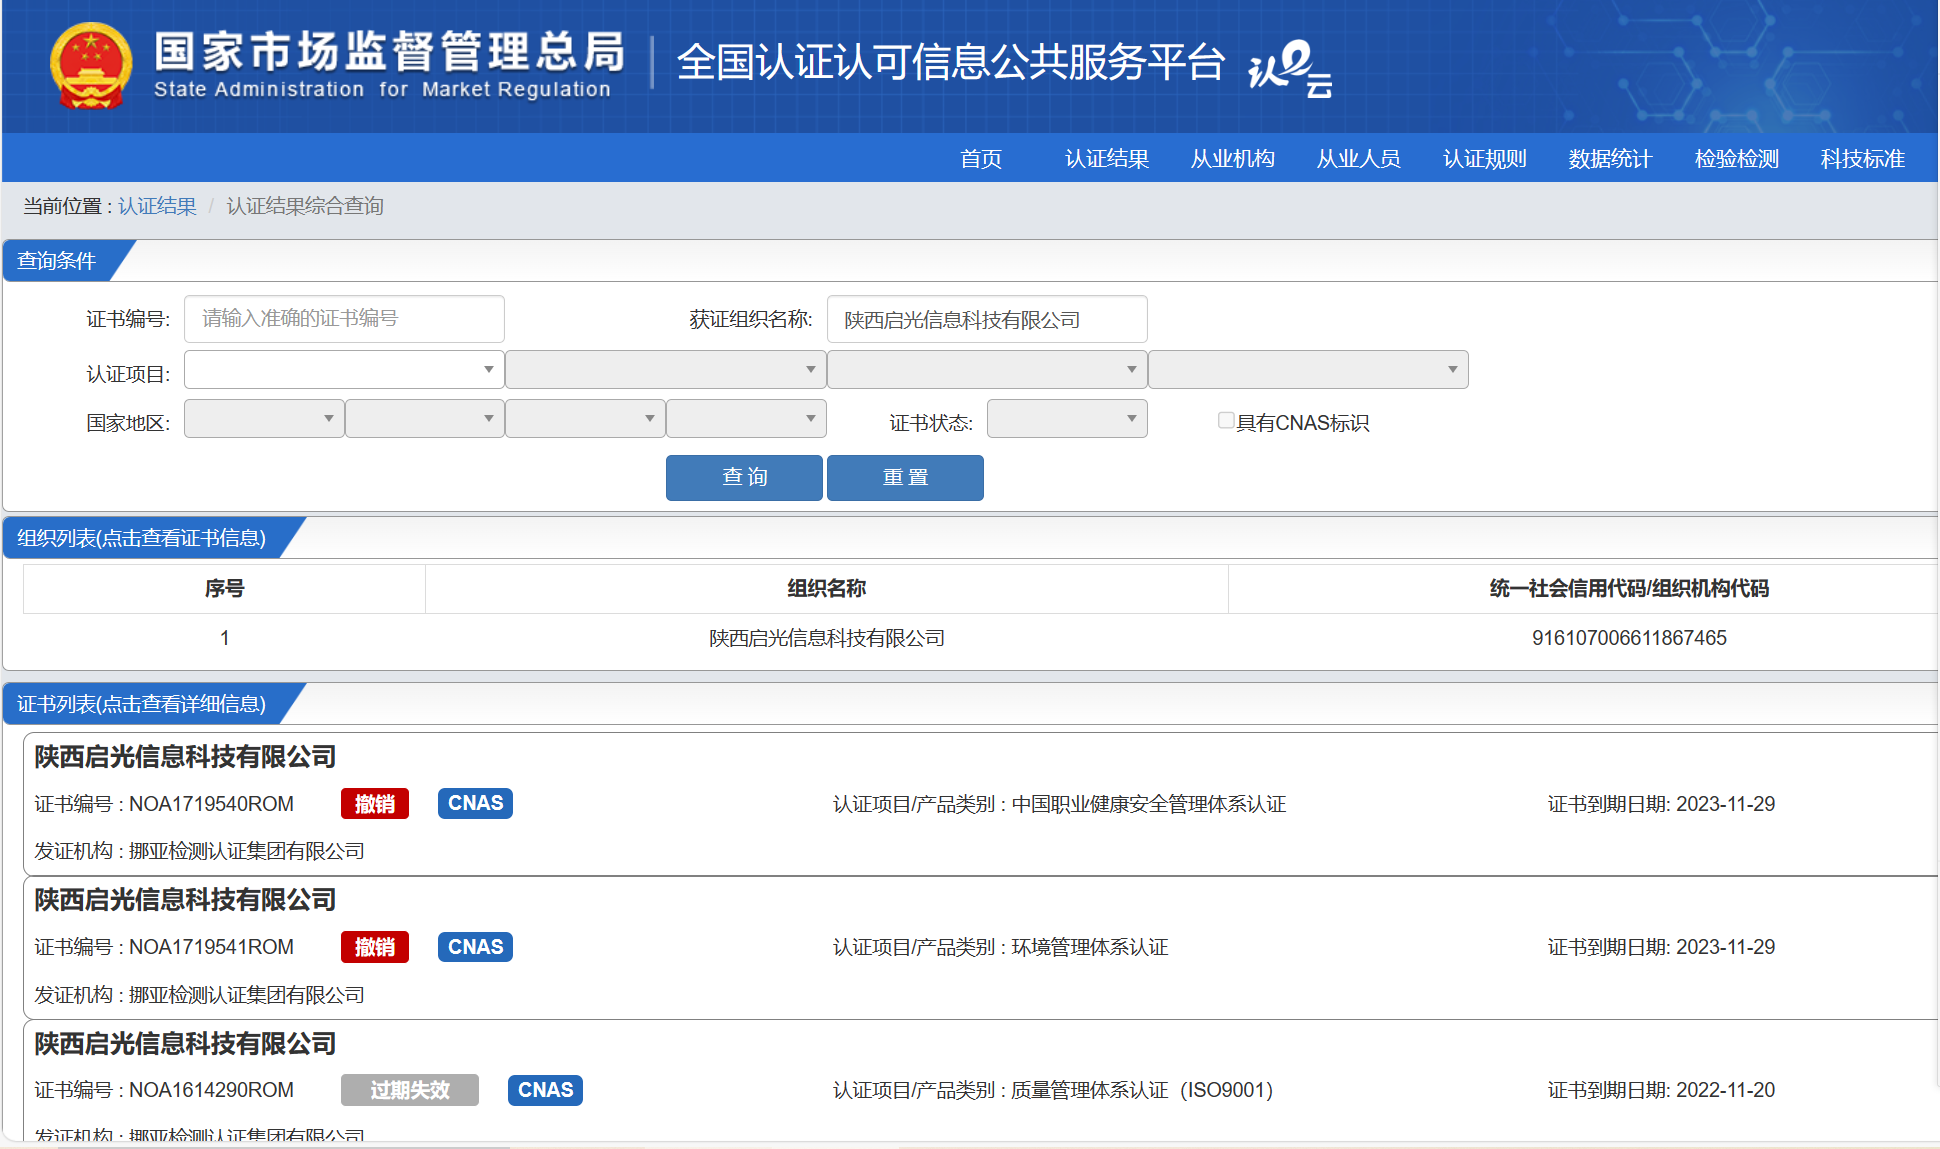Click the 证书列表 panel header
Viewport: 1940px width, 1149px height.
coord(142,704)
